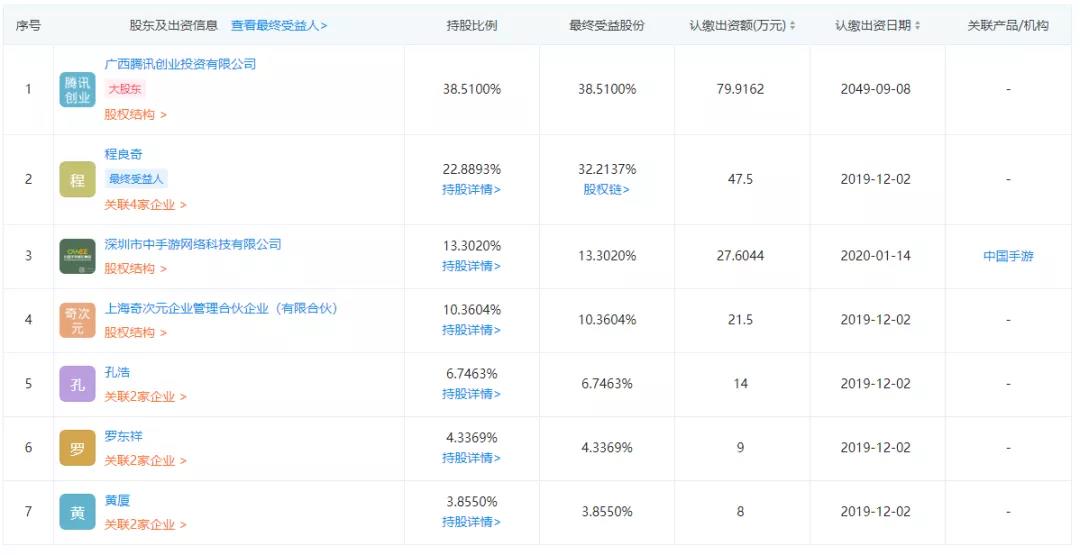Open 深圳市中手游网络科技有限公司 company page
The width and height of the screenshot is (1080, 555).
click(x=193, y=244)
